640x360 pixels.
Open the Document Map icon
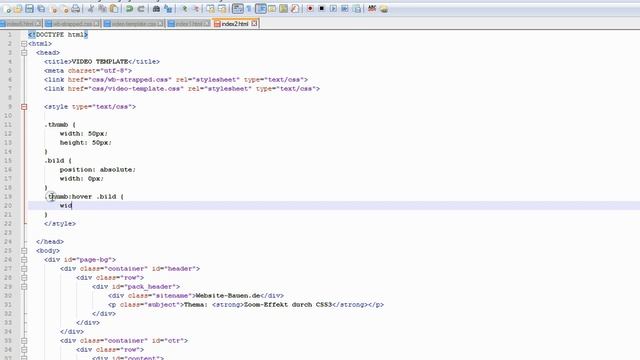[x=283, y=9]
